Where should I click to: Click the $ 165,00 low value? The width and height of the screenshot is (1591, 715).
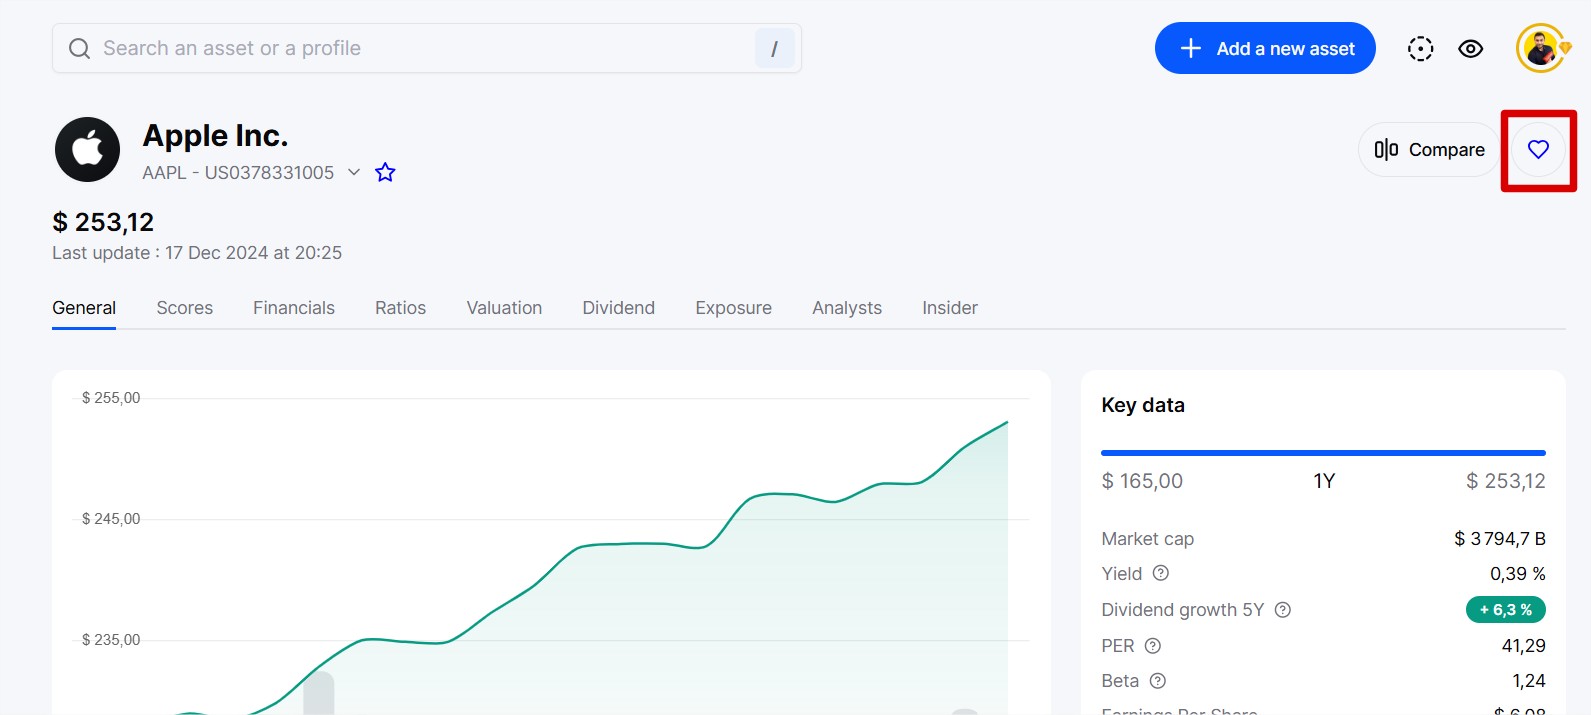click(1142, 481)
